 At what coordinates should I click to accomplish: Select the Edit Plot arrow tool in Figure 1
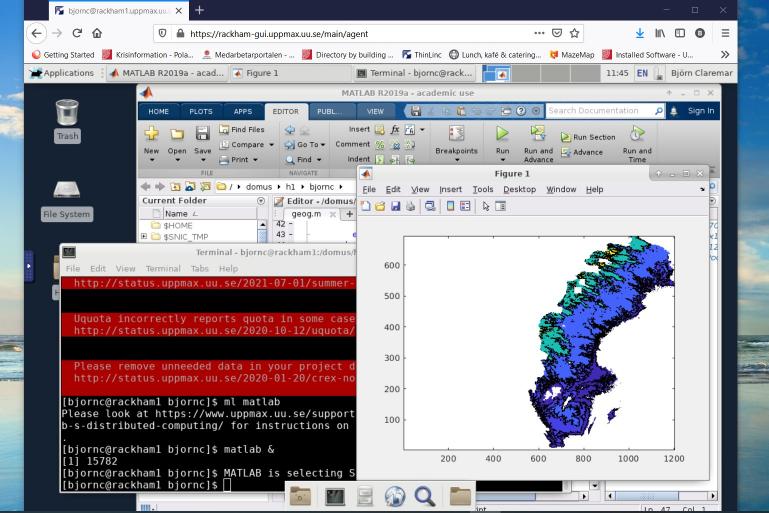486,206
